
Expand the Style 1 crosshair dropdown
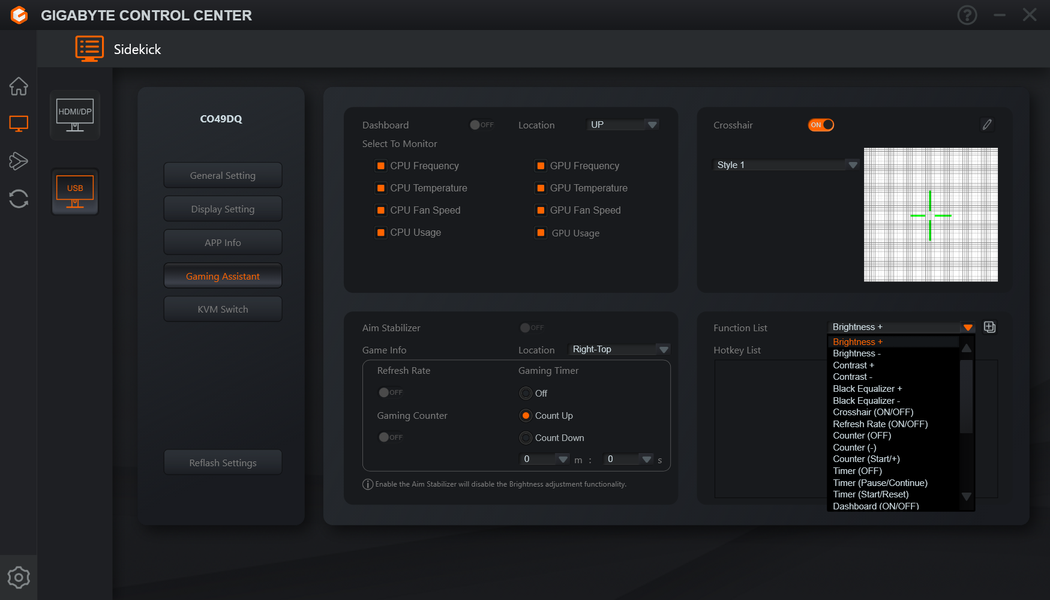[x=786, y=165]
